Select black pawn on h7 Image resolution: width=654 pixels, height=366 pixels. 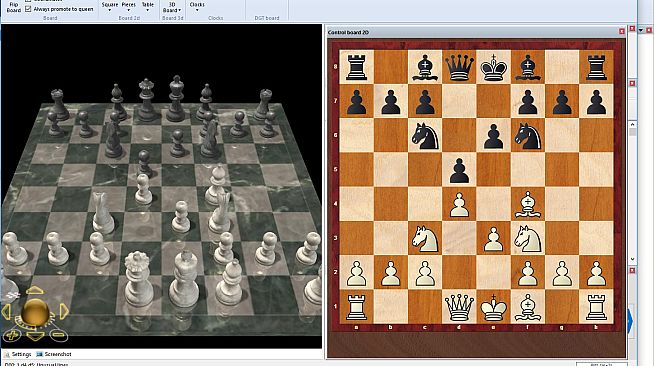tap(596, 101)
